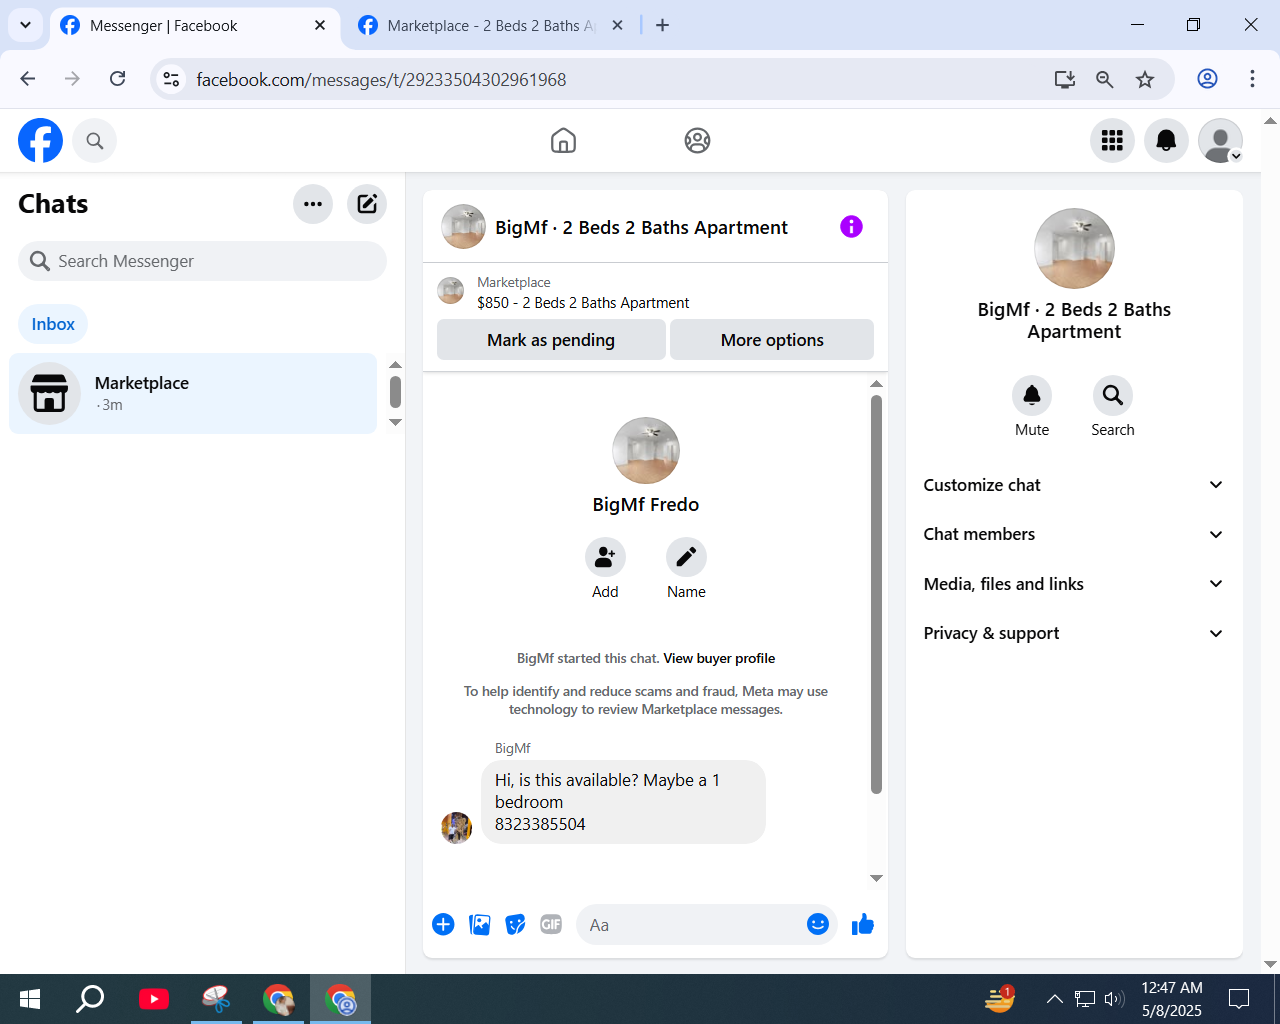Open Chrome three-dot menu

click(x=1252, y=79)
